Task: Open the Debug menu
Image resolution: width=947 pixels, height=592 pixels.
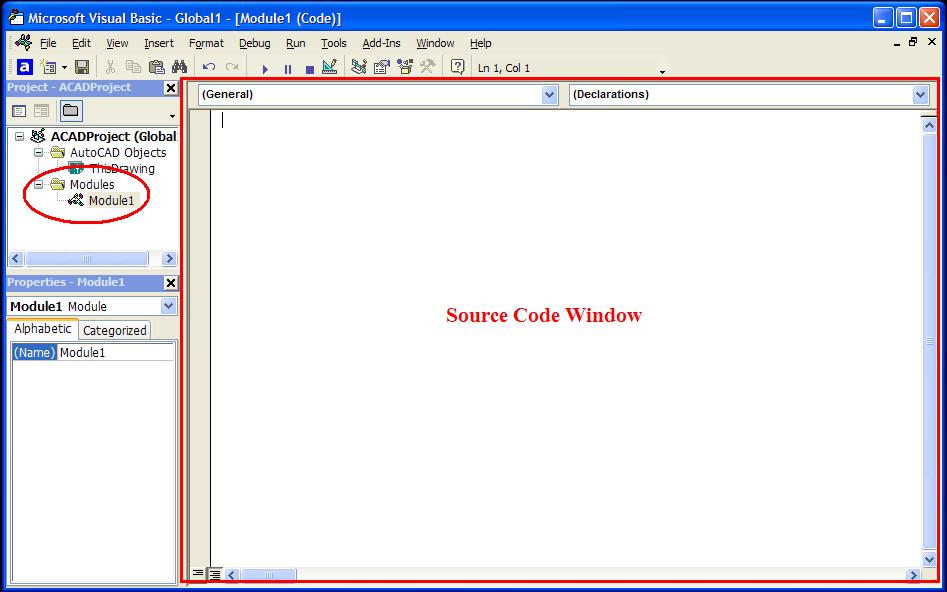Action: coord(254,43)
